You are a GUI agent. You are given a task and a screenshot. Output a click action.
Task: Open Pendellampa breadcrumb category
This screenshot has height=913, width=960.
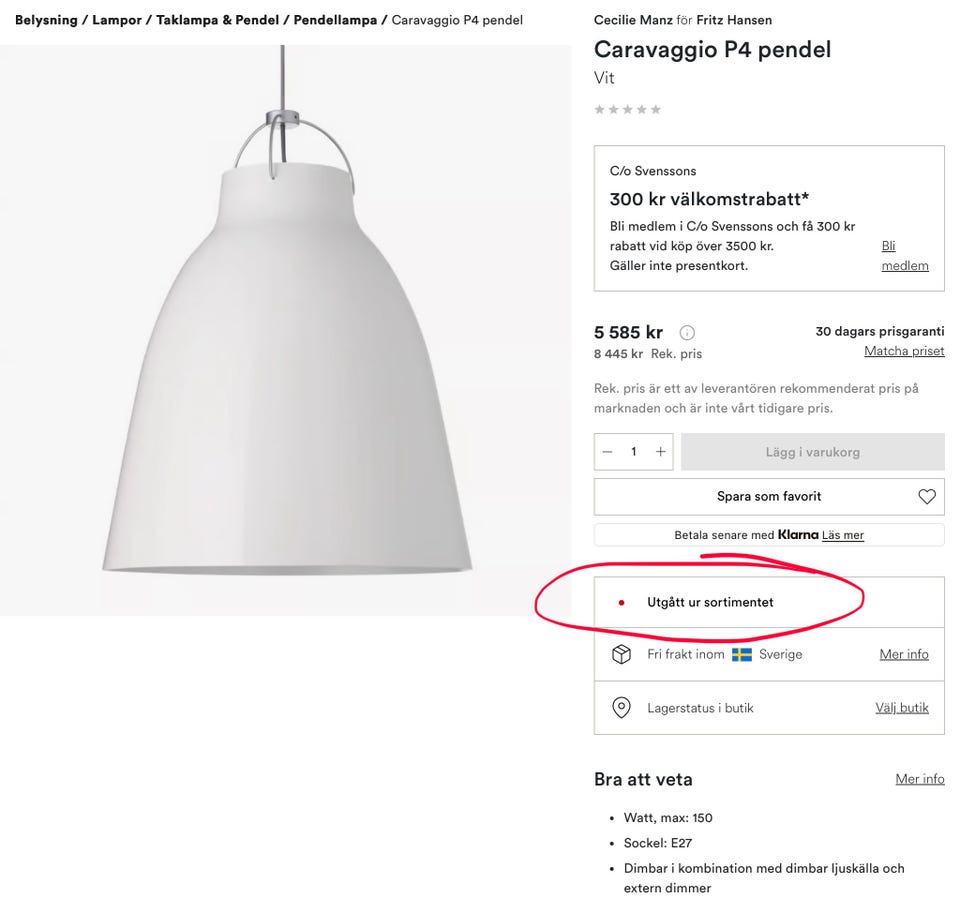335,20
